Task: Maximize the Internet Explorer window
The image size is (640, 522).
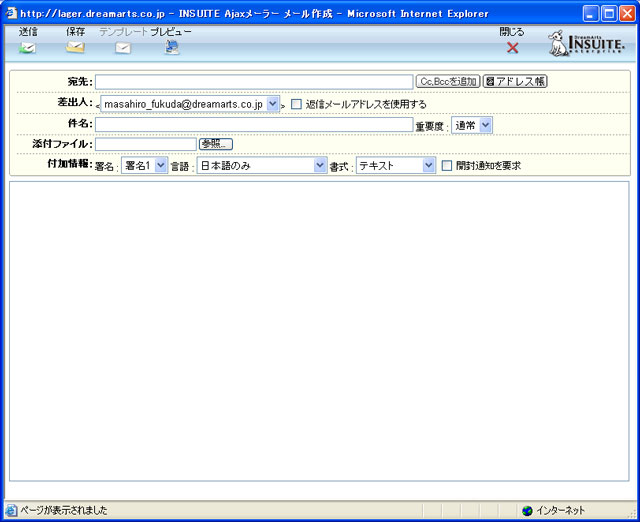Action: click(609, 14)
